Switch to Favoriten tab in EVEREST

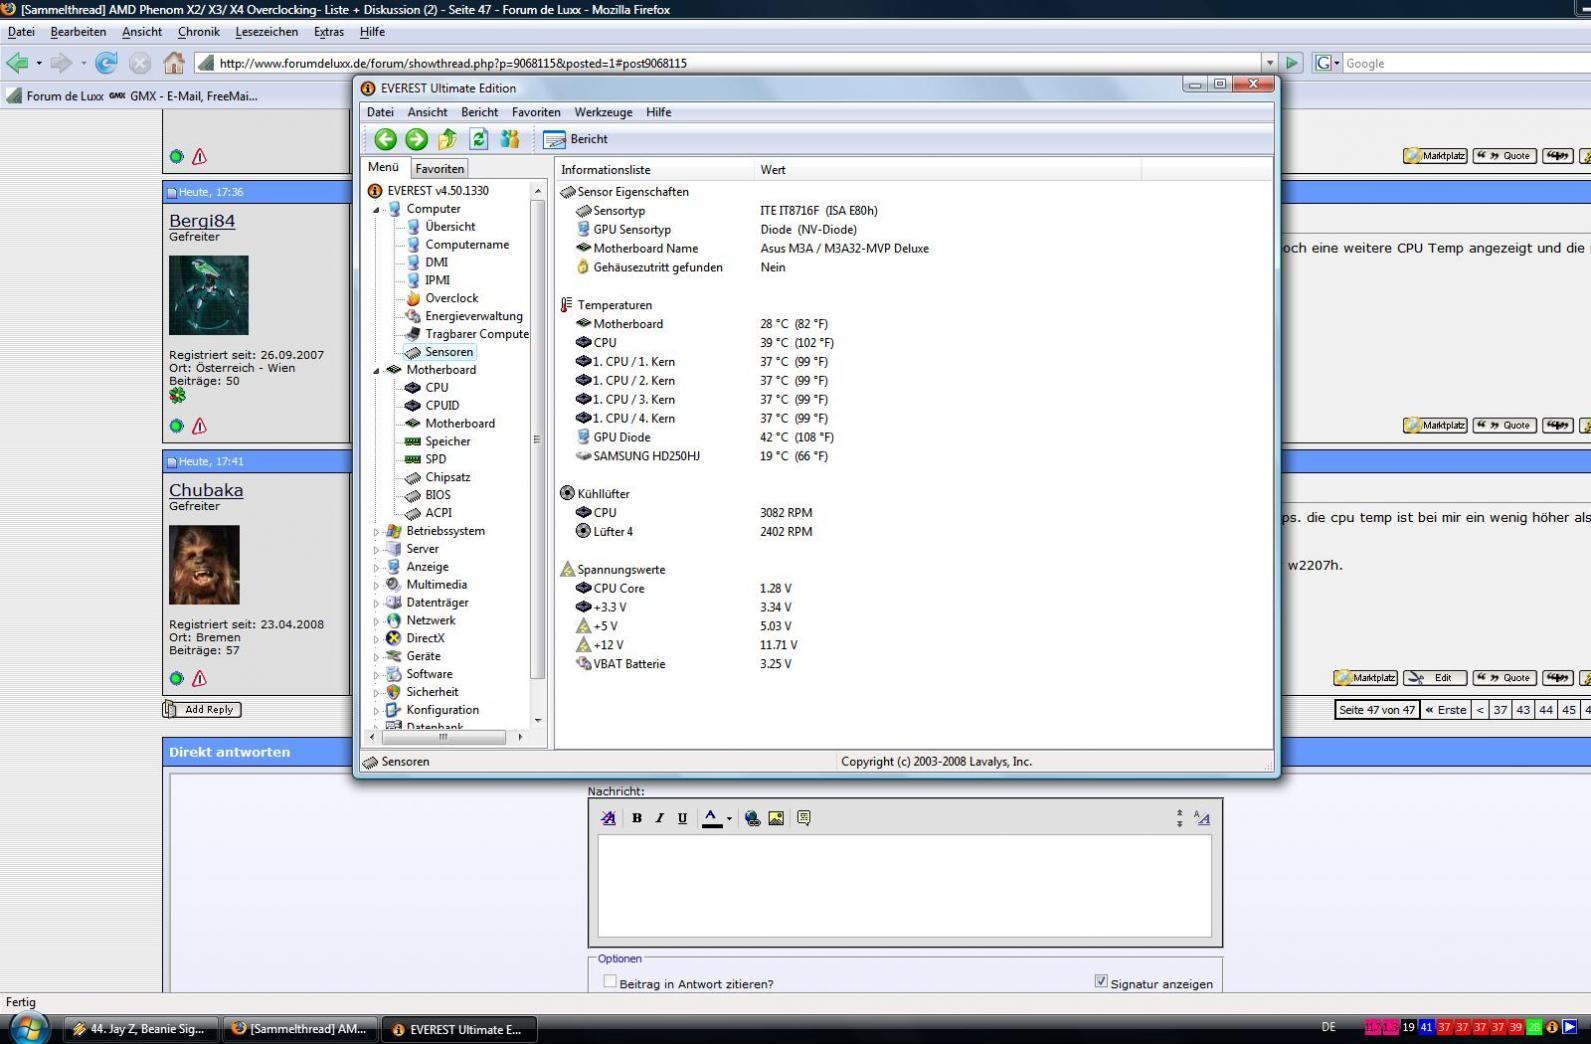(439, 169)
